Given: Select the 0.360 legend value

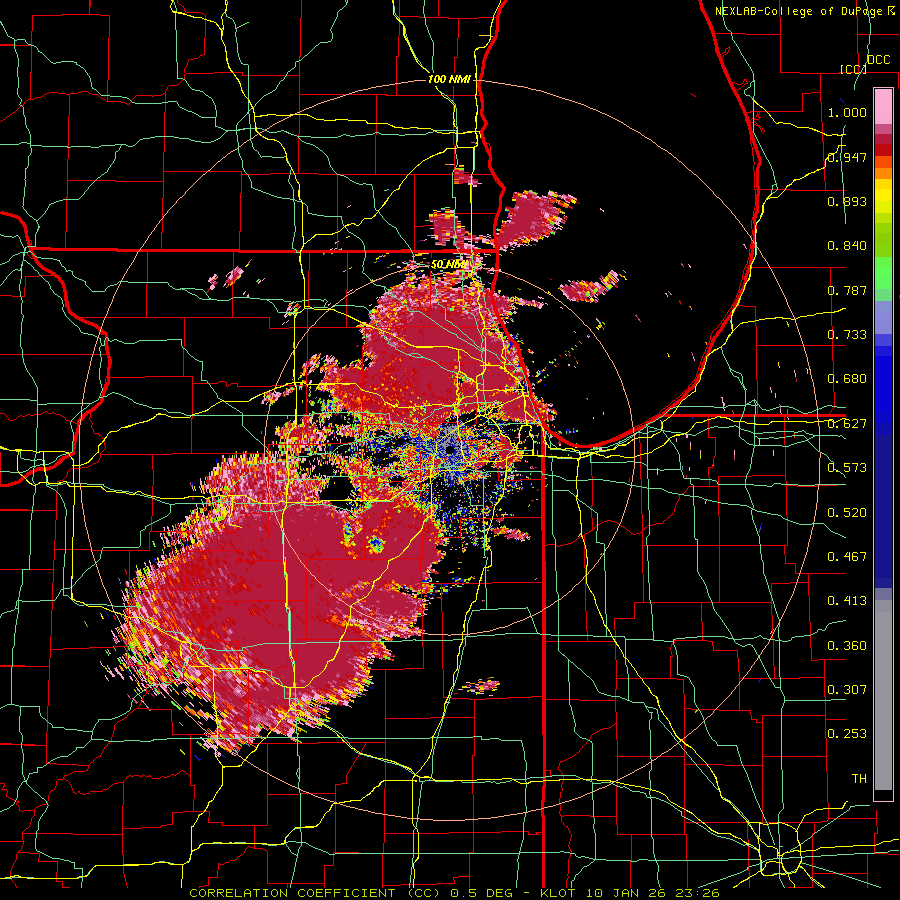Looking at the screenshot, I should (847, 646).
